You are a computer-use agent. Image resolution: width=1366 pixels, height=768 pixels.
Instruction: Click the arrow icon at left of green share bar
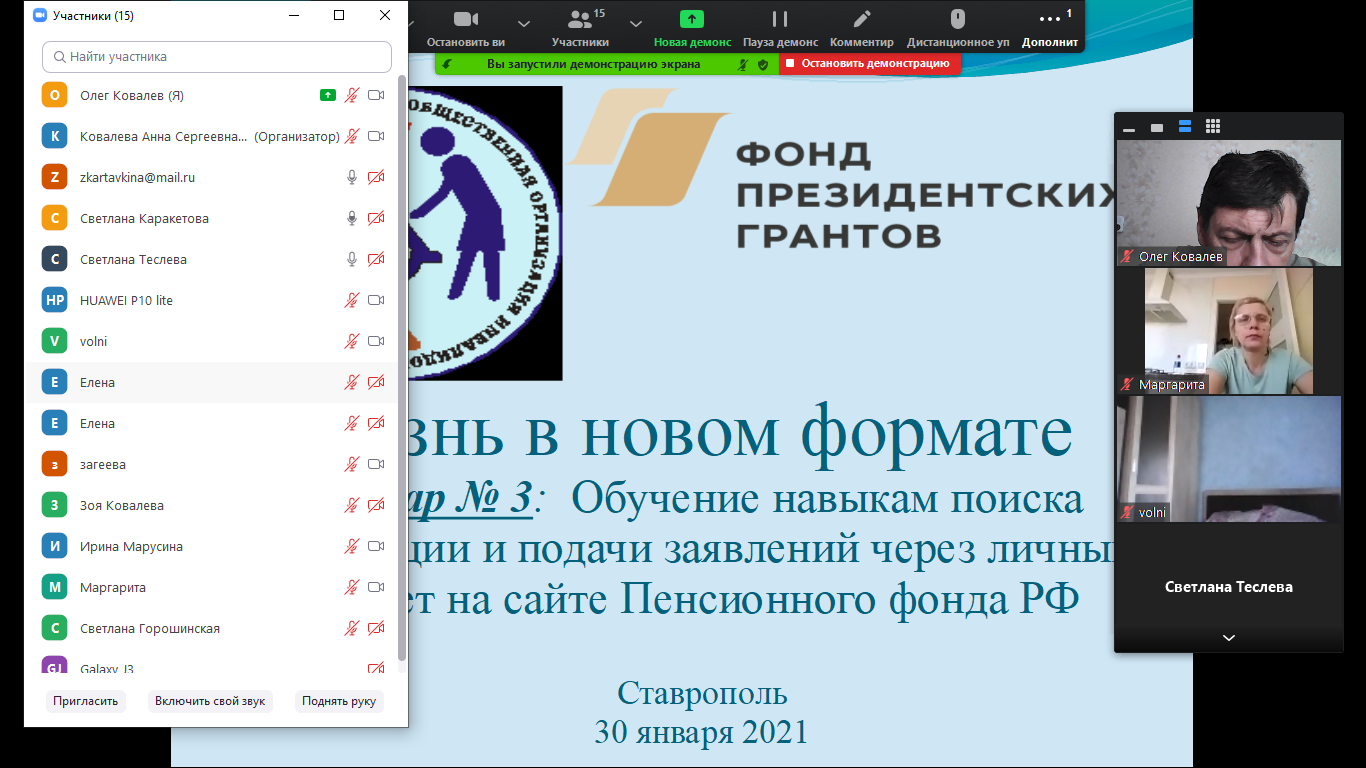(x=447, y=64)
